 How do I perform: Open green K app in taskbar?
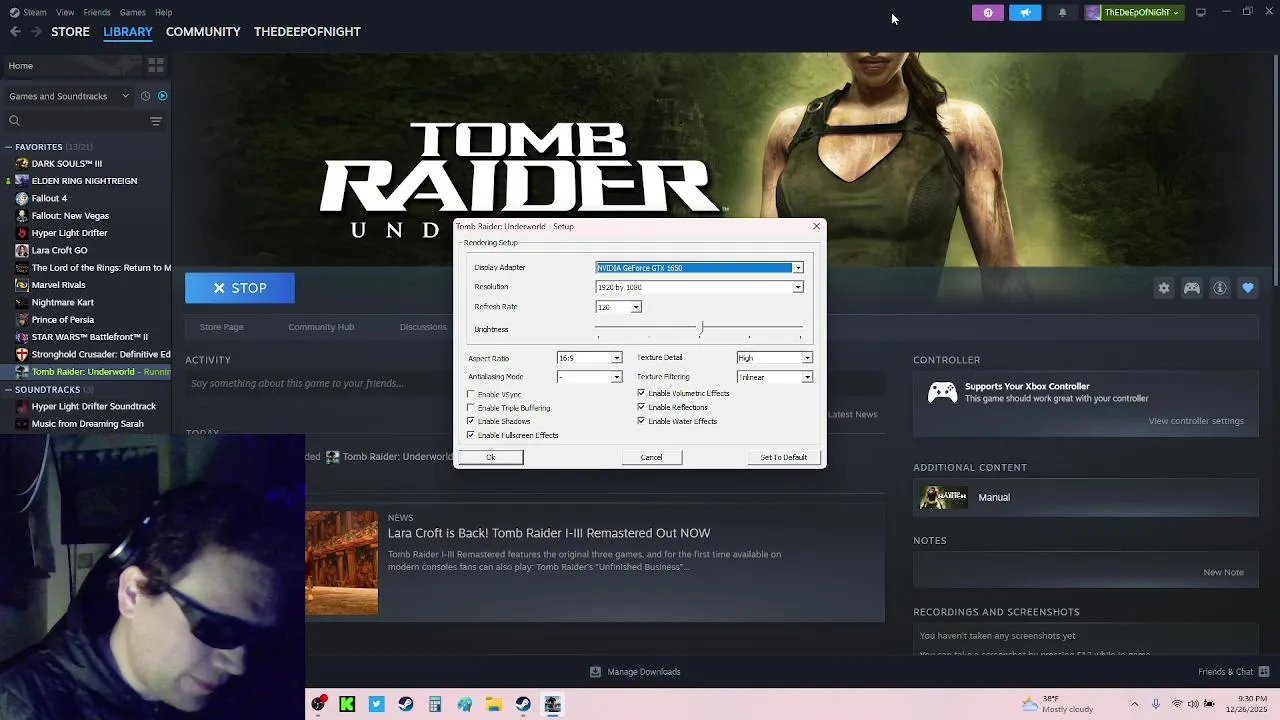[347, 705]
